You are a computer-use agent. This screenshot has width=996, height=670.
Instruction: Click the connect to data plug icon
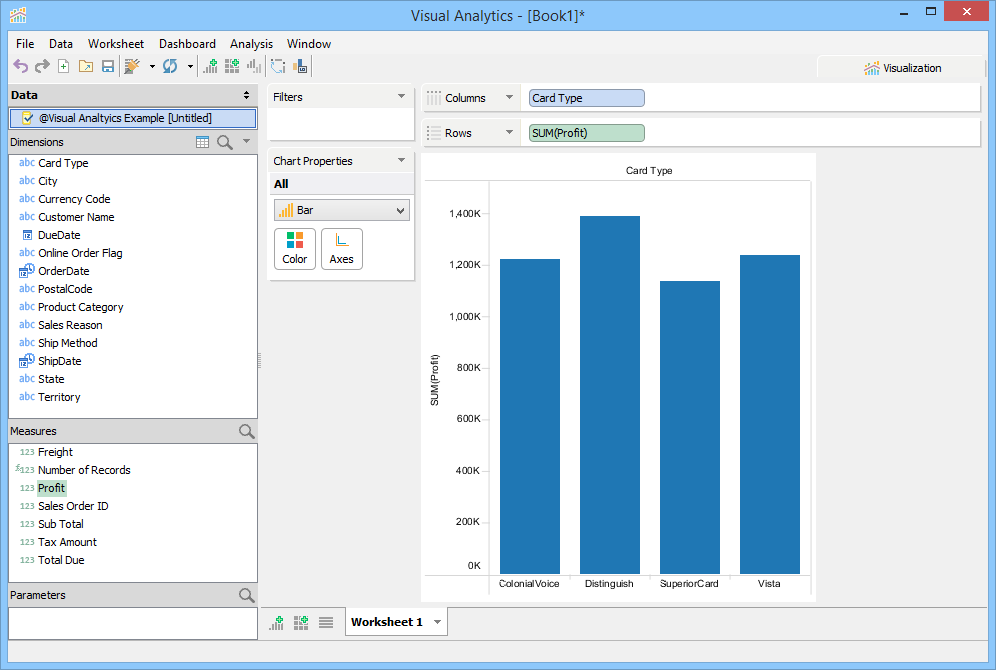pos(132,66)
